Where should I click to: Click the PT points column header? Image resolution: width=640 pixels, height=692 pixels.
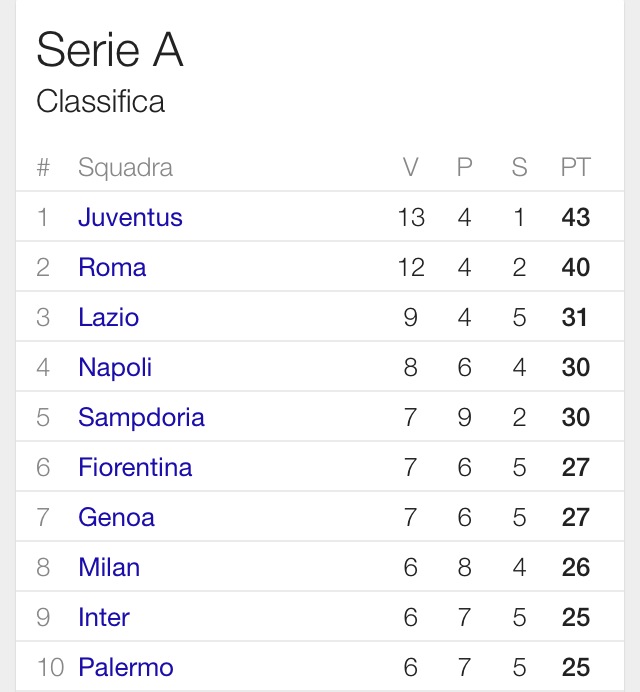tap(575, 167)
